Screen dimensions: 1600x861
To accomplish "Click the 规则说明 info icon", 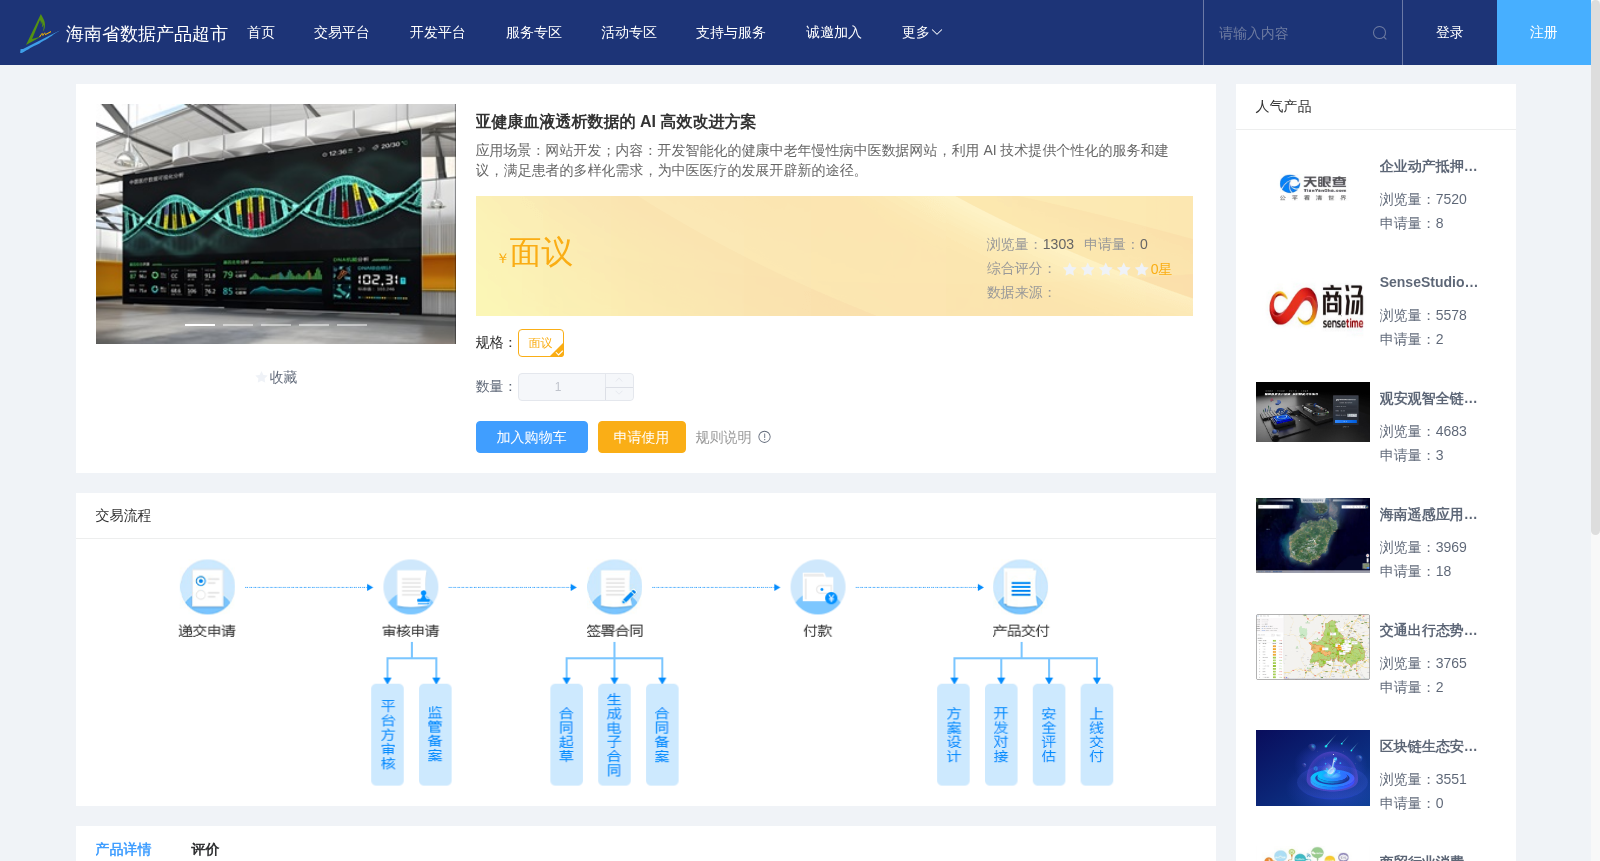I will pos(765,437).
